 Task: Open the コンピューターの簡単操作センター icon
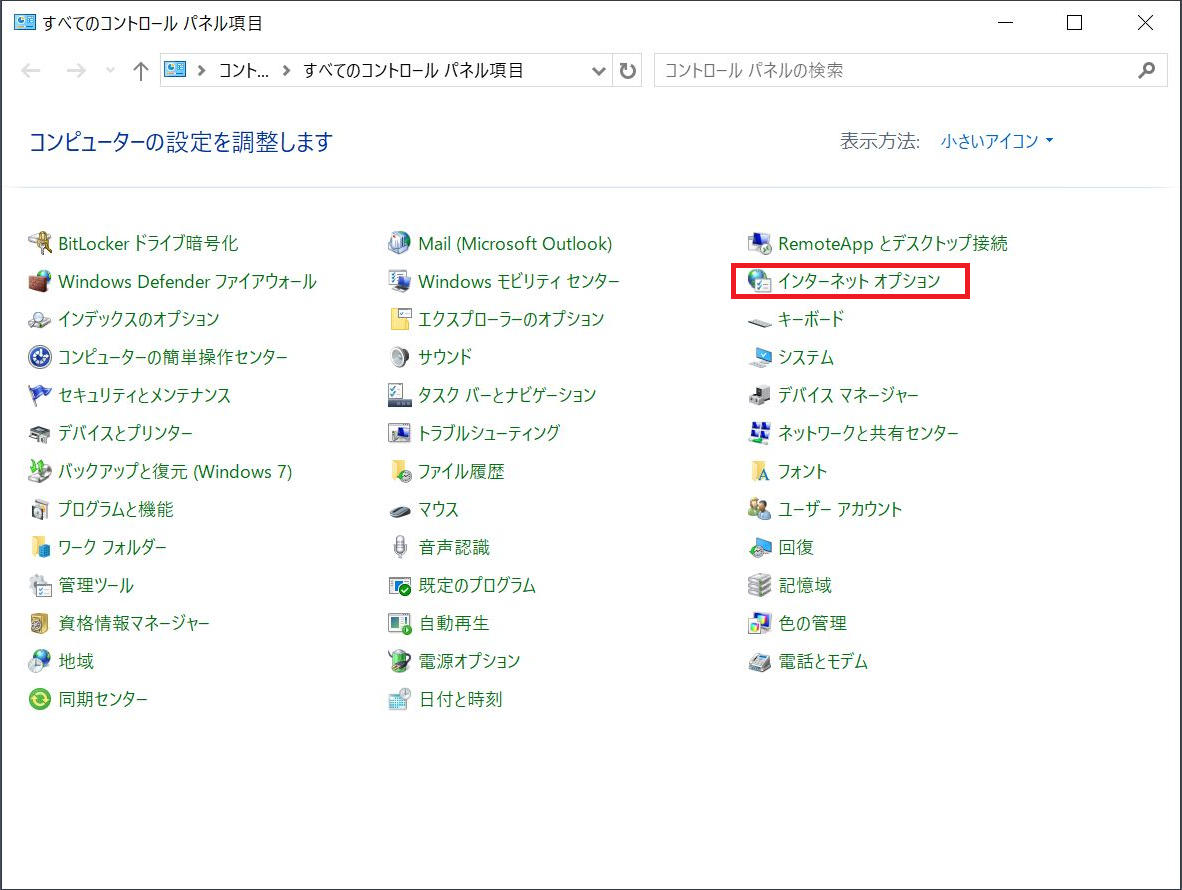coord(39,357)
